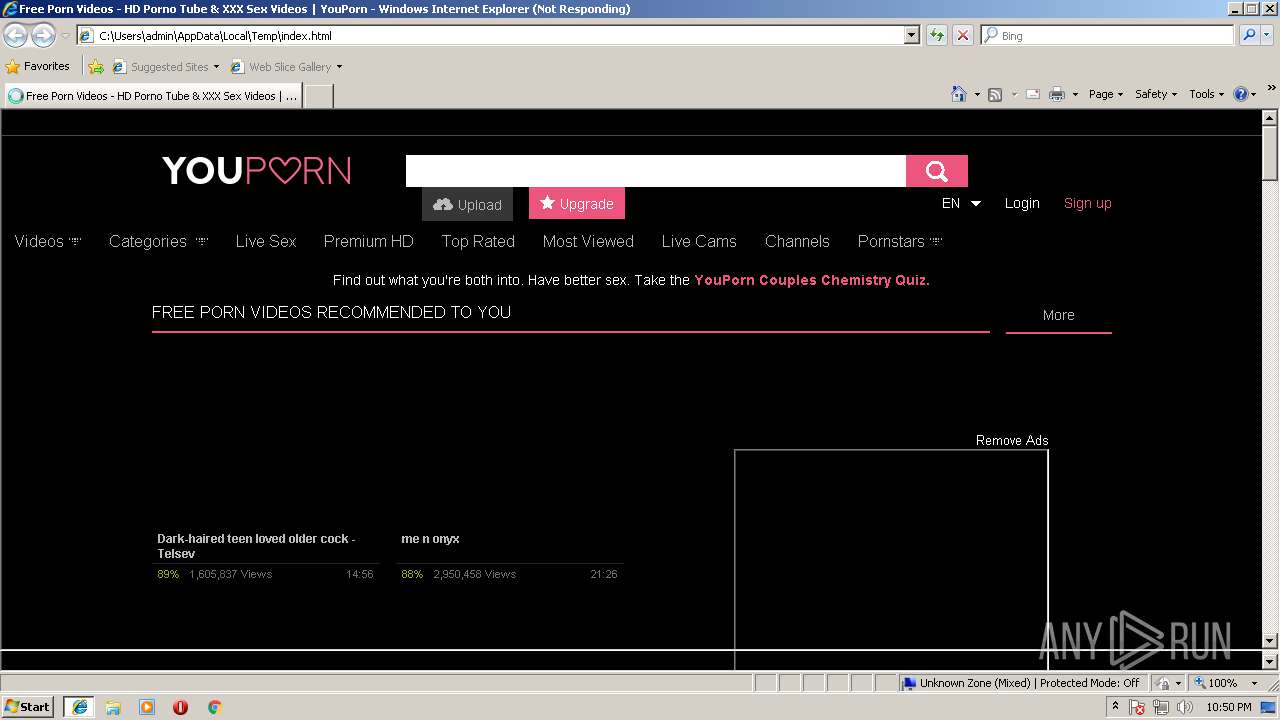Click the Bing search magnifier icon

pos(1248,35)
